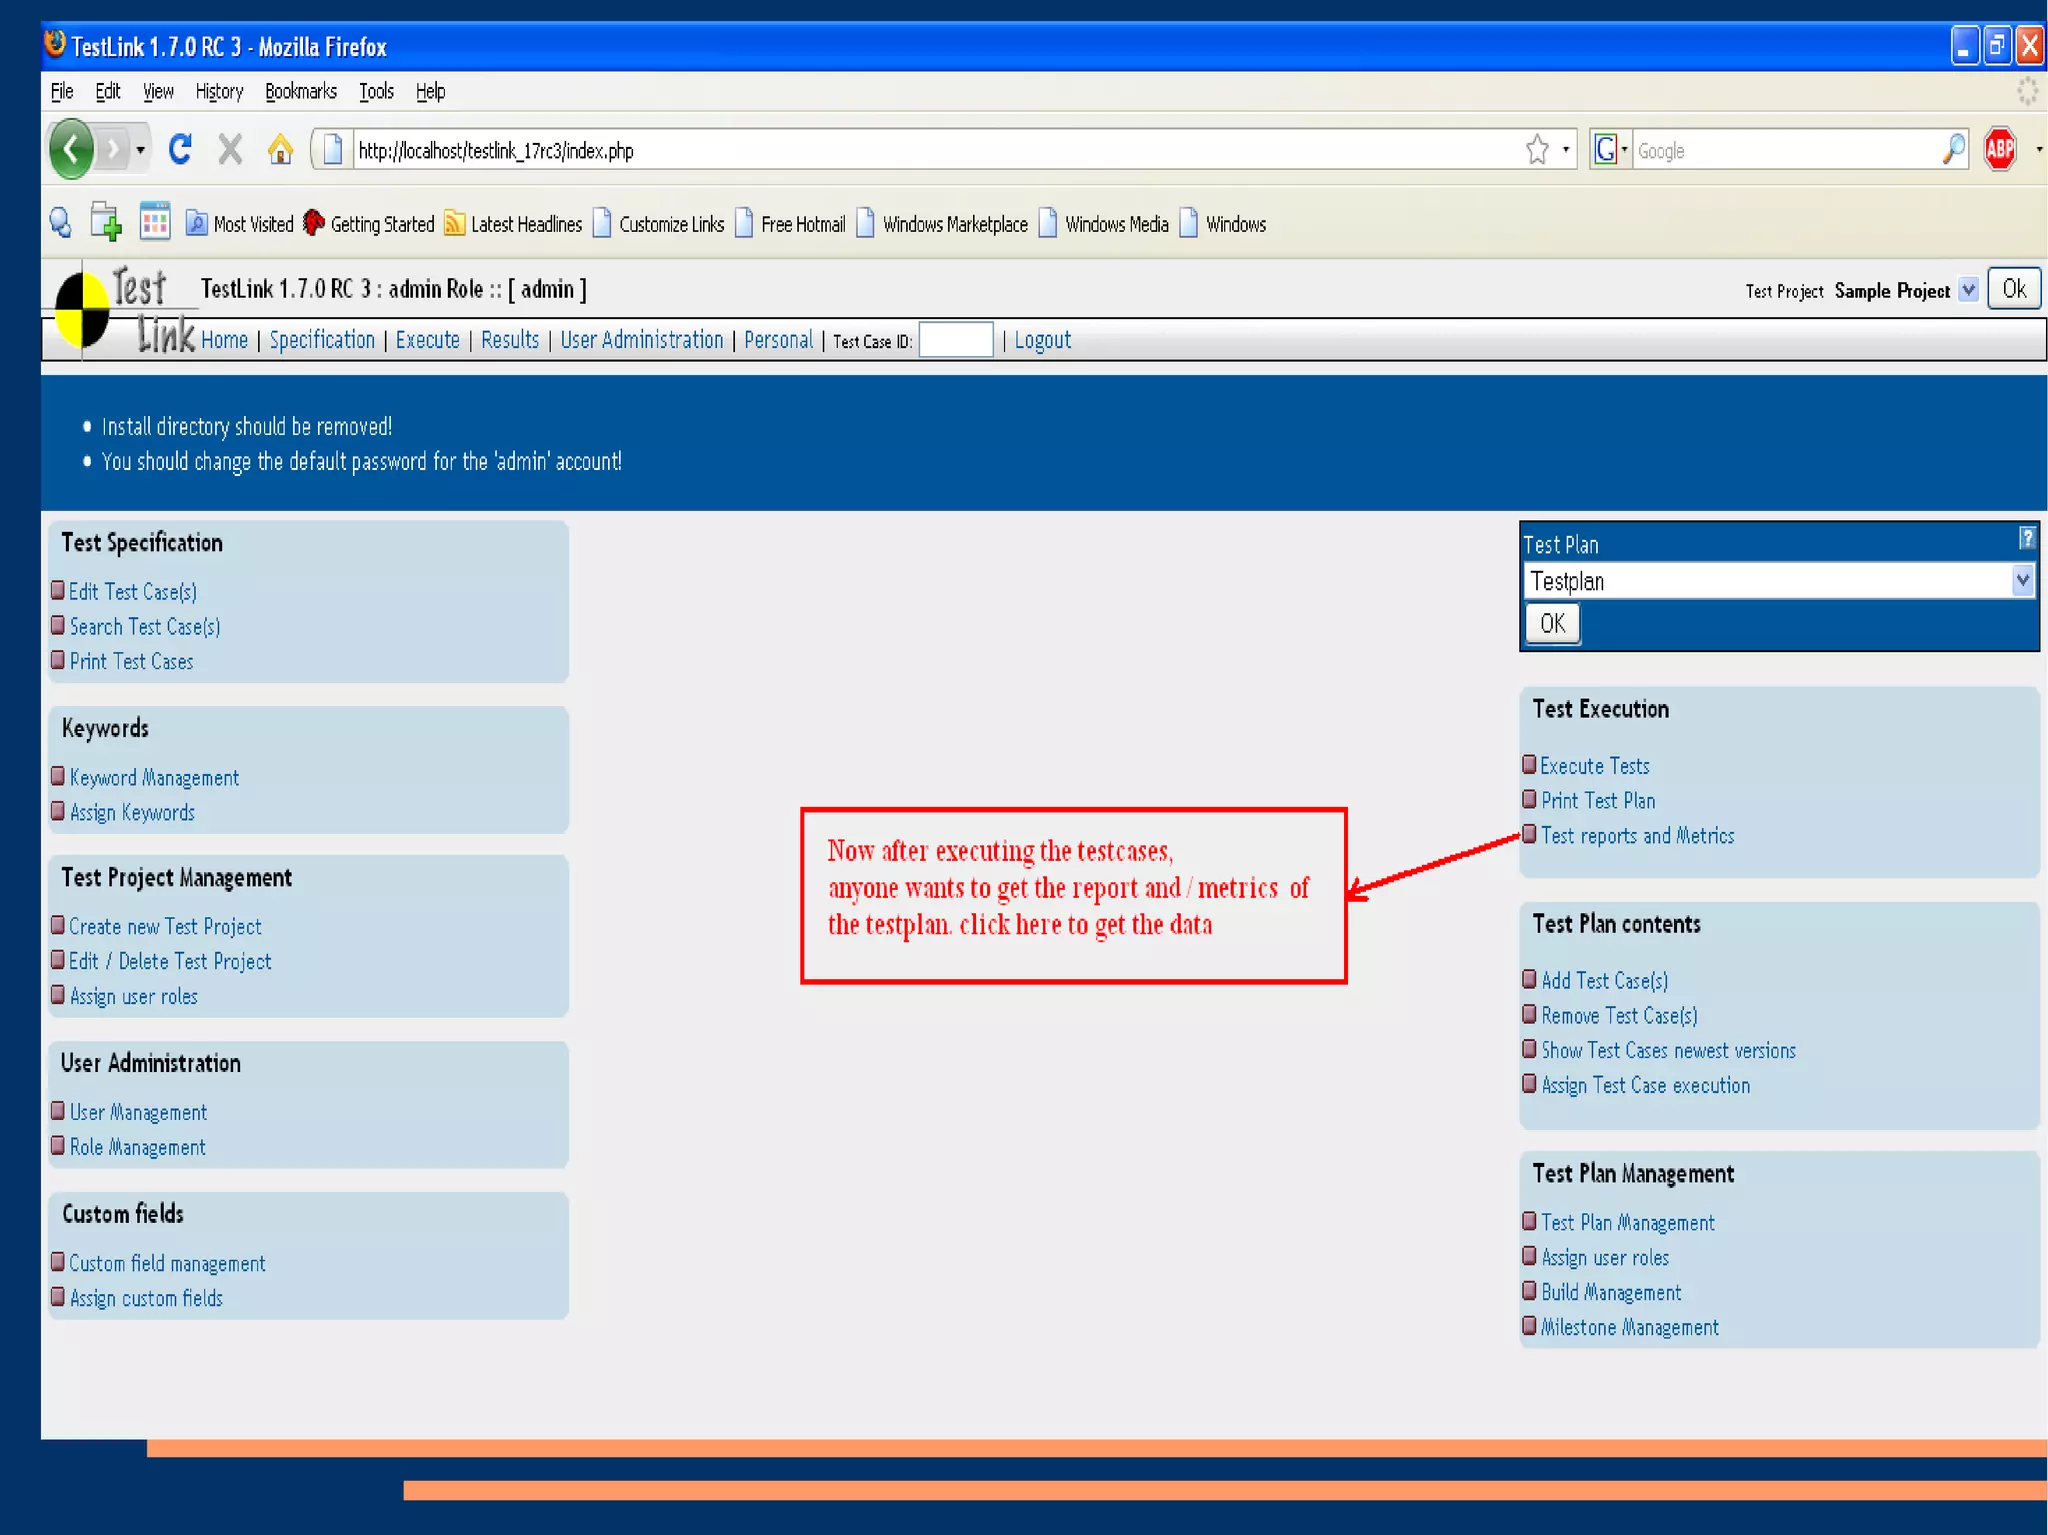The height and width of the screenshot is (1535, 2048).
Task: Open the Results navigation link
Action: tap(510, 340)
